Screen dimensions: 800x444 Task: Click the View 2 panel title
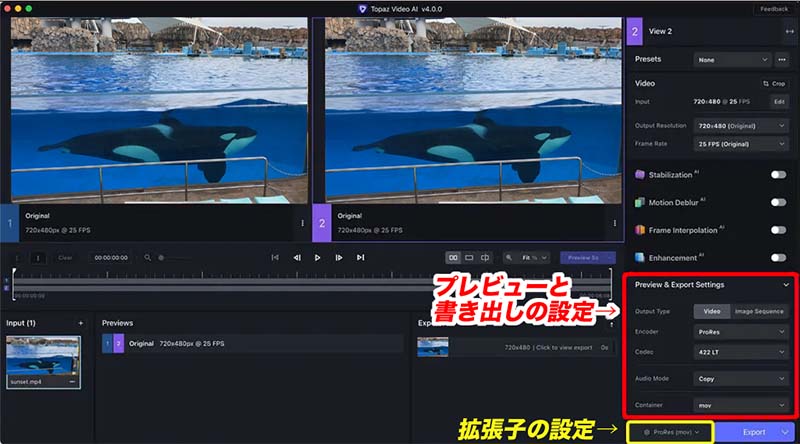[660, 31]
